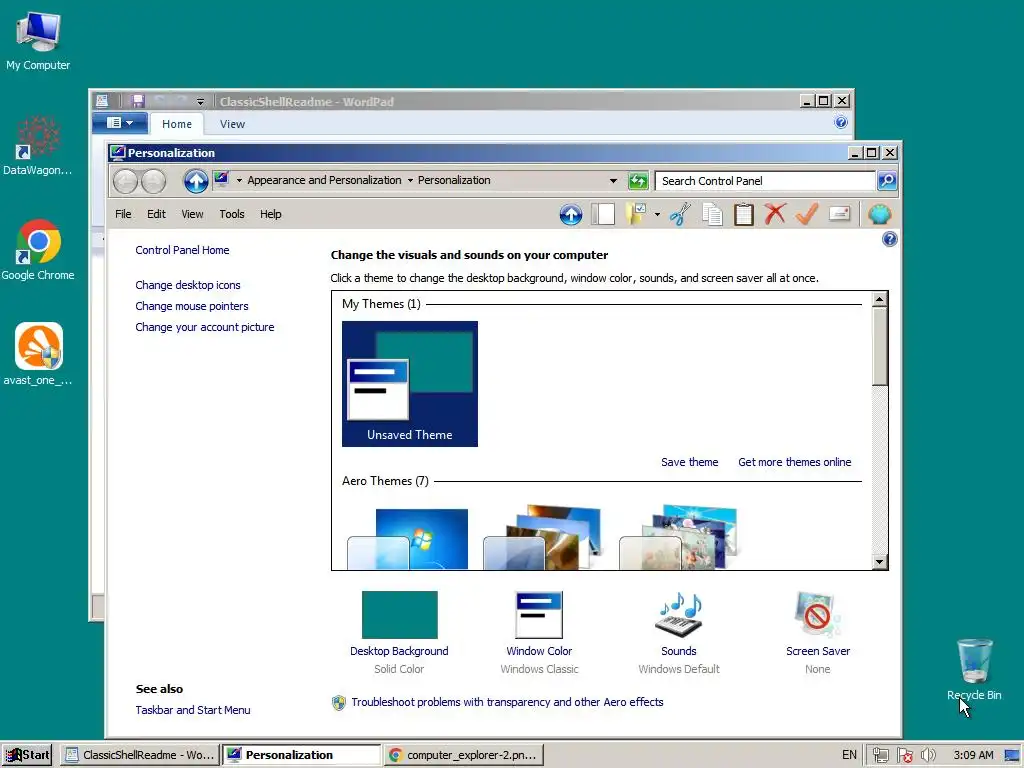Switch to ClassicShellReadme WordPad taskbar button

tap(140, 755)
